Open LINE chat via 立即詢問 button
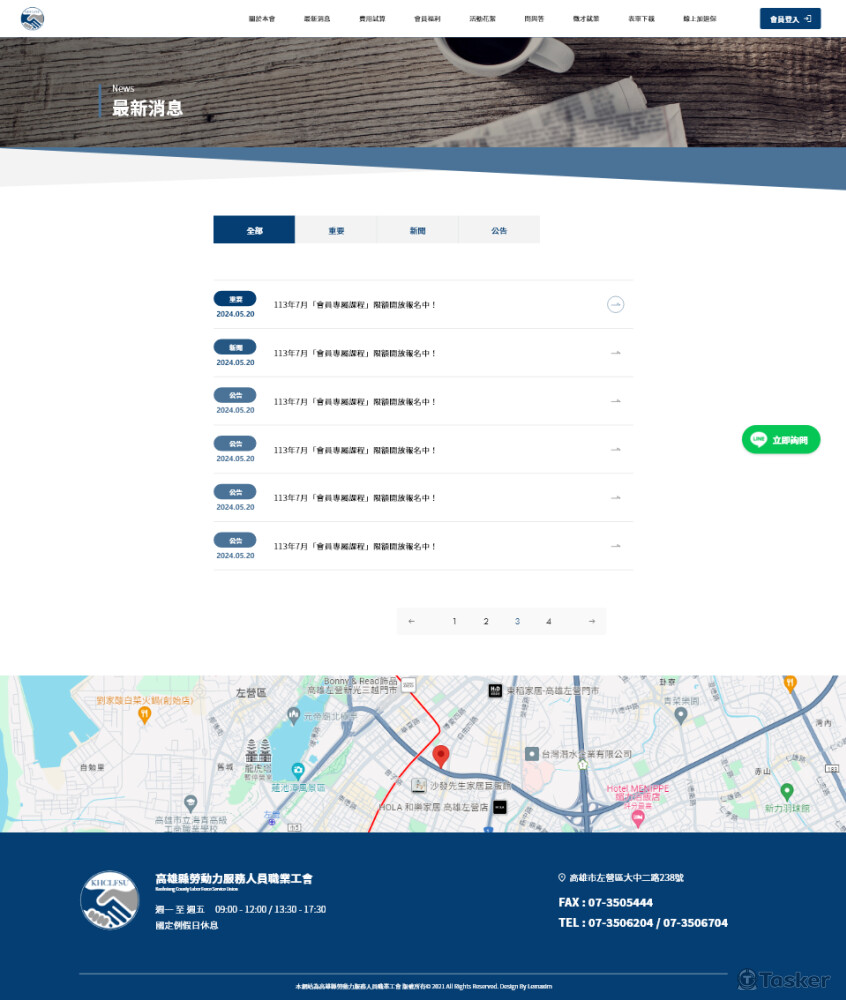Screen dimensions: 846x1000 pyautogui.click(x=781, y=440)
